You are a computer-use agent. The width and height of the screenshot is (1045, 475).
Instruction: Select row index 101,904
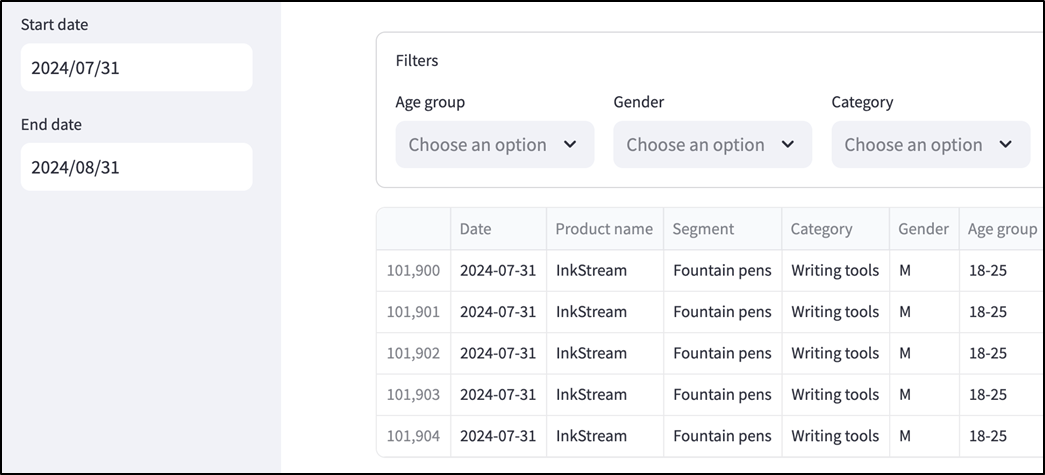click(x=413, y=436)
